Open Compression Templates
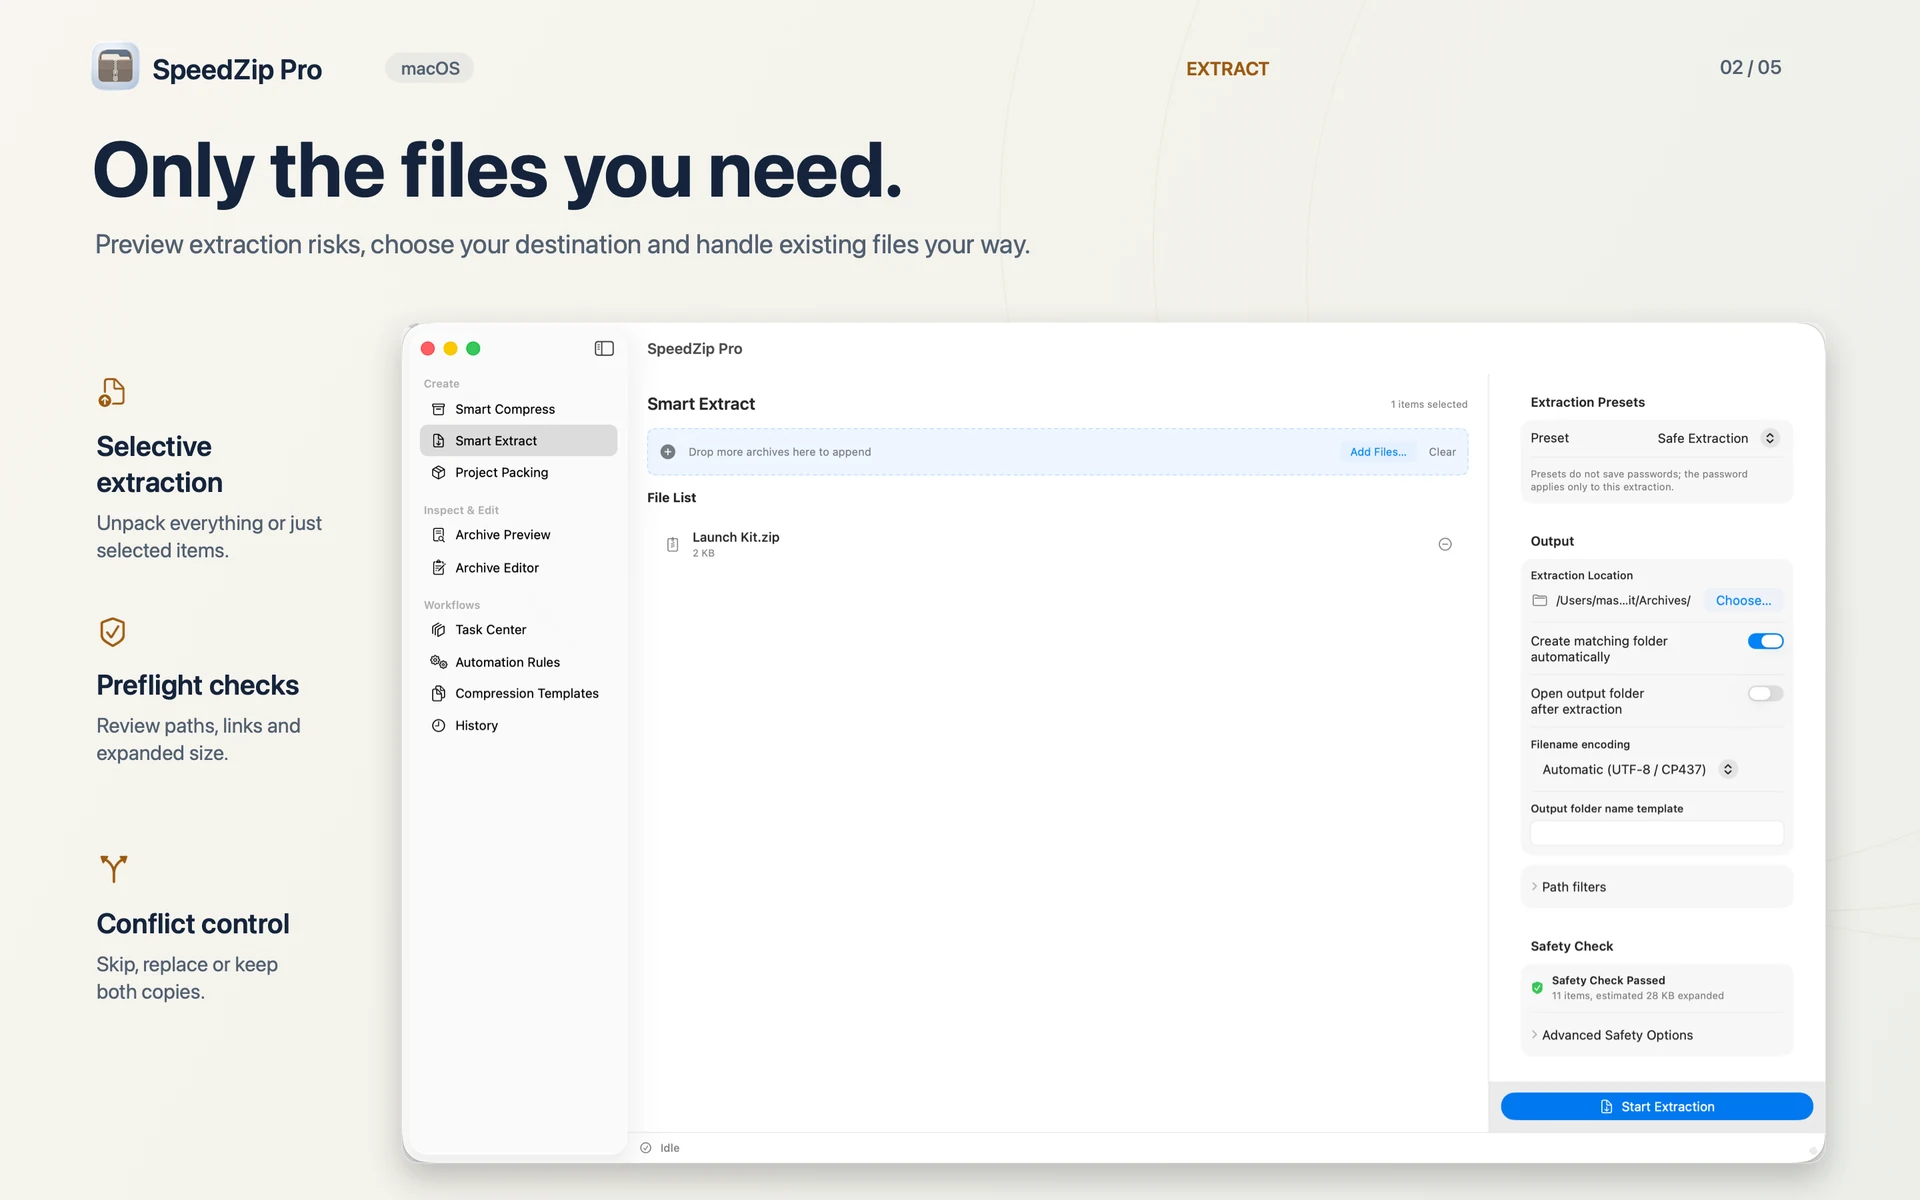Viewport: 1920px width, 1200px height. coord(518,693)
